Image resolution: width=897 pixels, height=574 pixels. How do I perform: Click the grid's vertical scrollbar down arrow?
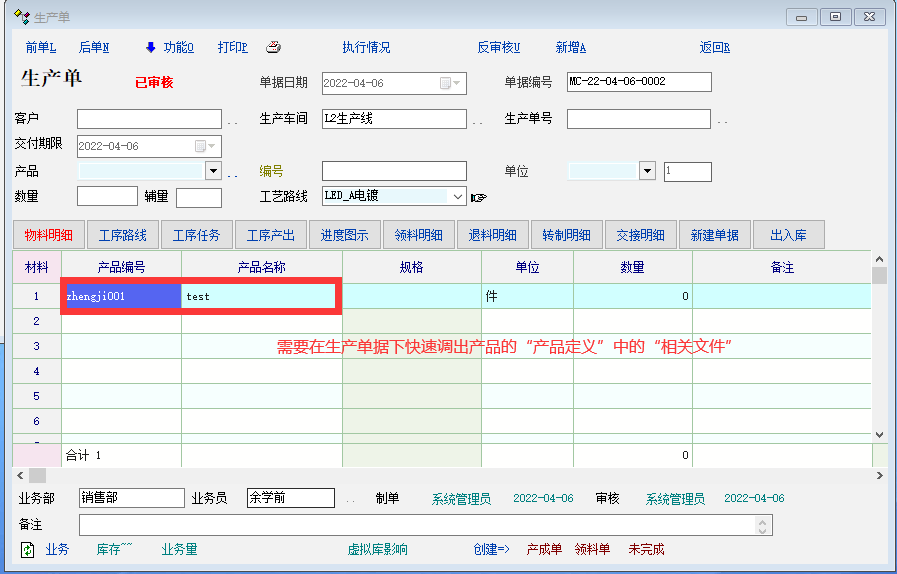pos(879,435)
